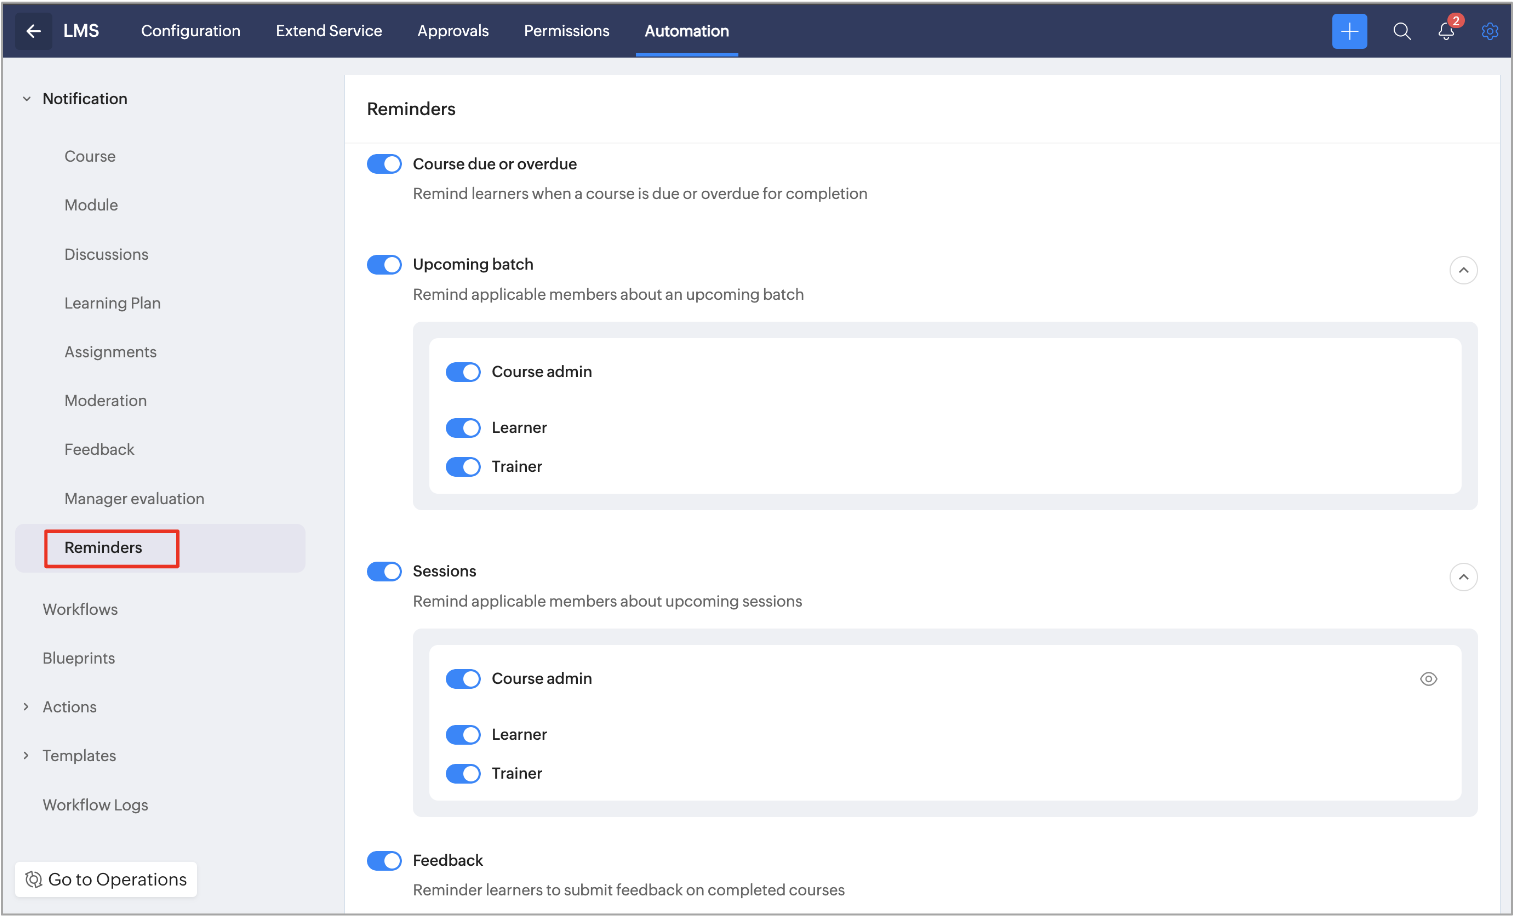Disable Course due or overdue reminder
Viewport: 1516px width, 920px height.
tap(384, 164)
